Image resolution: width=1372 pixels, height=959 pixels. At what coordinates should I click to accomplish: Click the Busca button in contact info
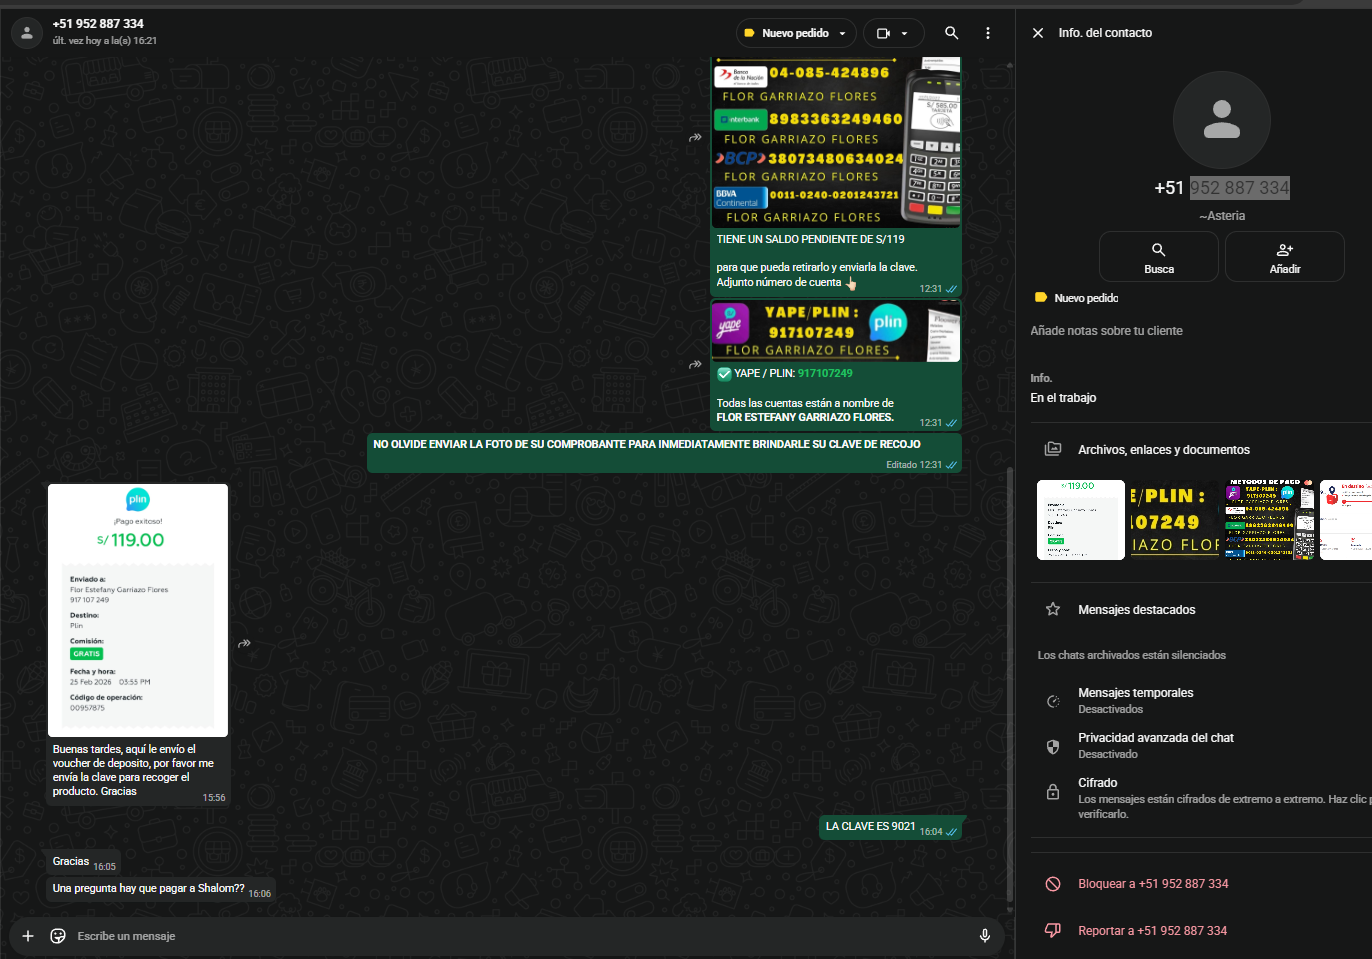tap(1158, 257)
